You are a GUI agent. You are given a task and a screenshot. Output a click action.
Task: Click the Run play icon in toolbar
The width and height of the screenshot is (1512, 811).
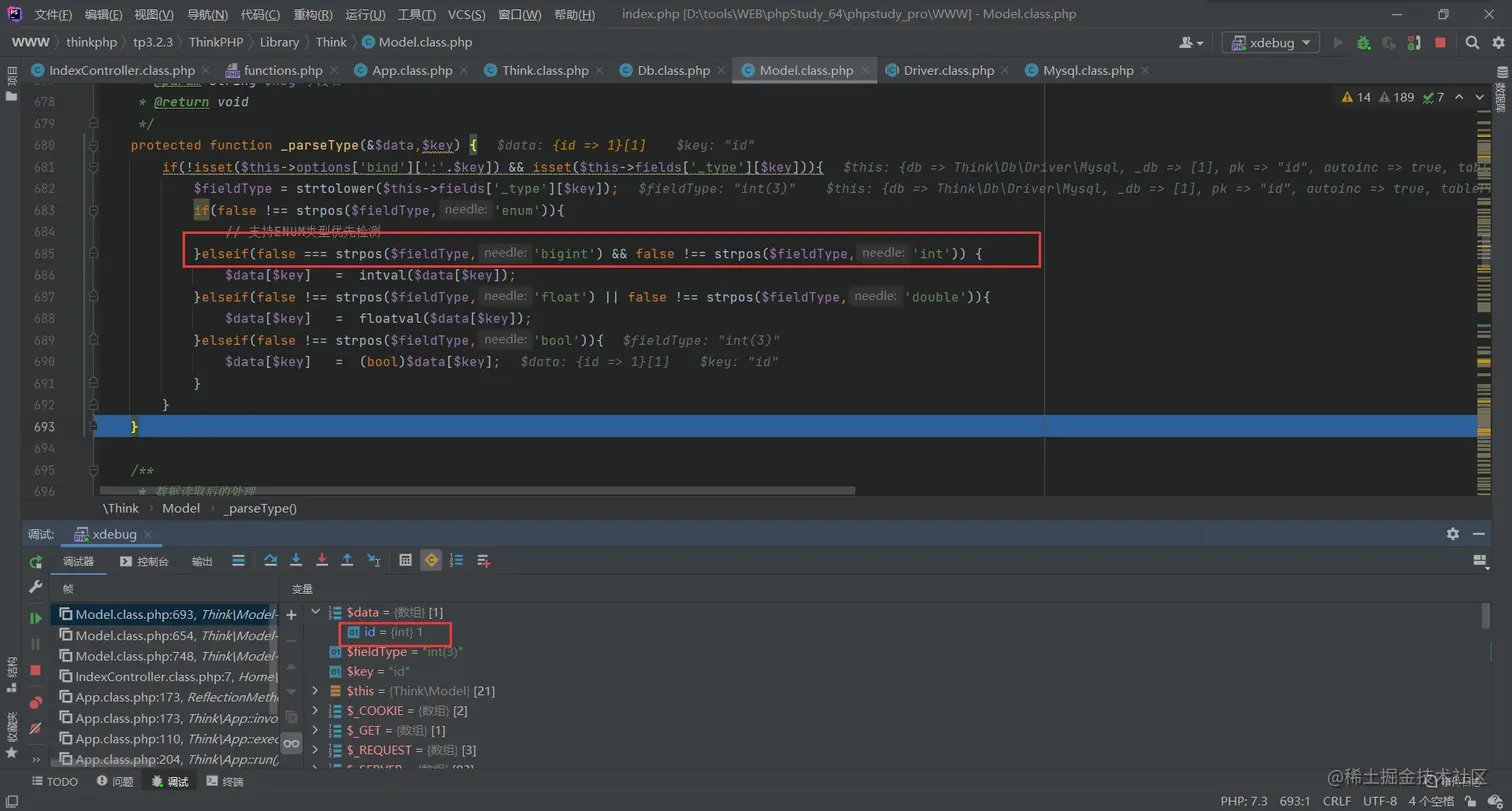point(1337,42)
